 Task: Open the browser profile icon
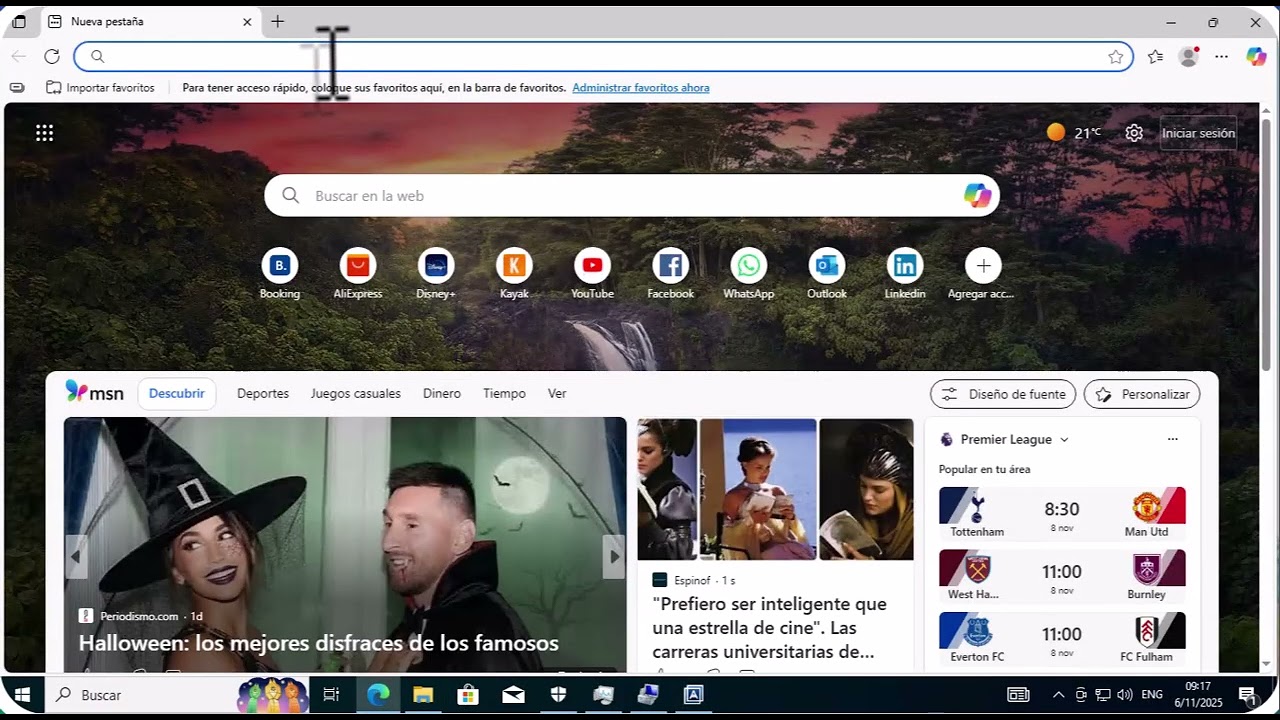point(1188,57)
